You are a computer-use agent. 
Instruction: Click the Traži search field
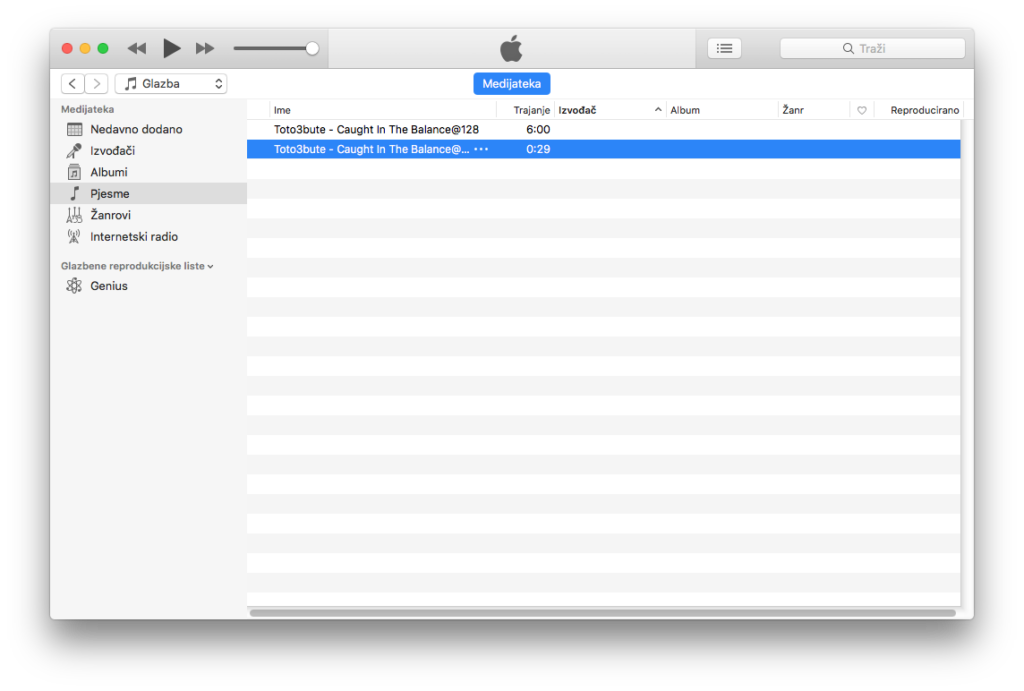(x=872, y=48)
